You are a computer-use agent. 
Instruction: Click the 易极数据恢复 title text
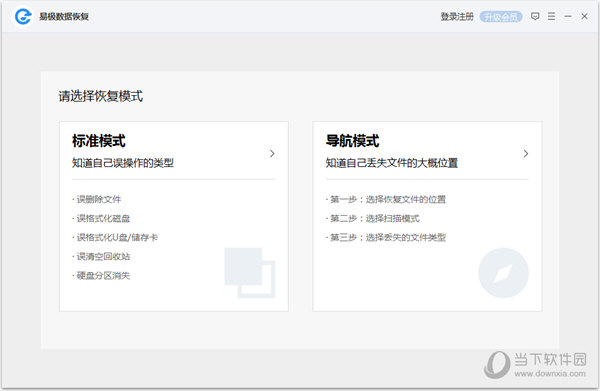coord(64,17)
